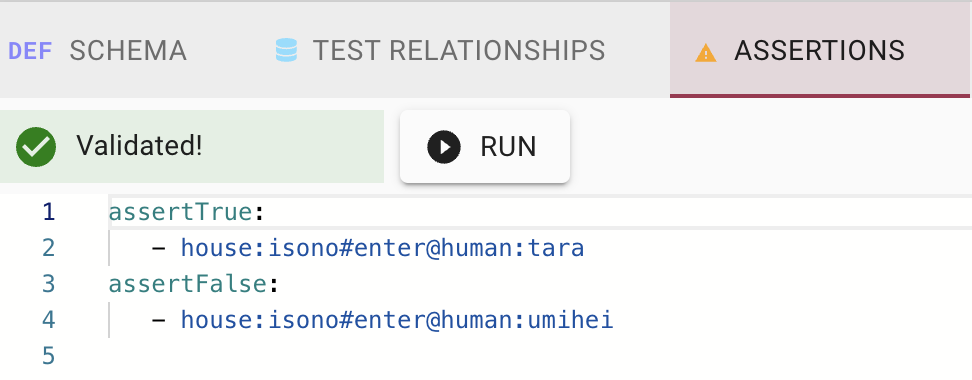Viewport: 972px width, 380px height.
Task: Click the green validated checkmark icon
Action: 36,147
